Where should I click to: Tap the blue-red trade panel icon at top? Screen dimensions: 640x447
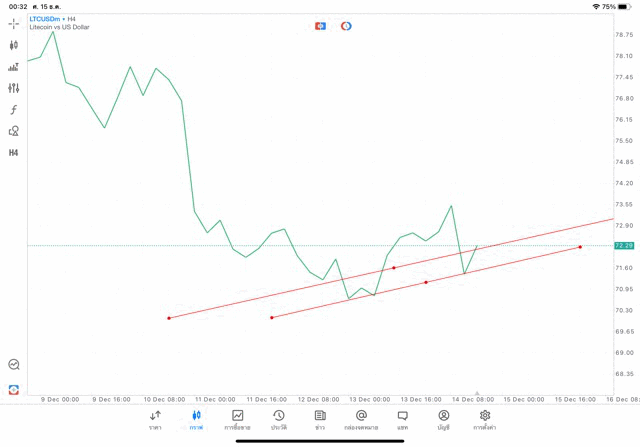tap(320, 26)
